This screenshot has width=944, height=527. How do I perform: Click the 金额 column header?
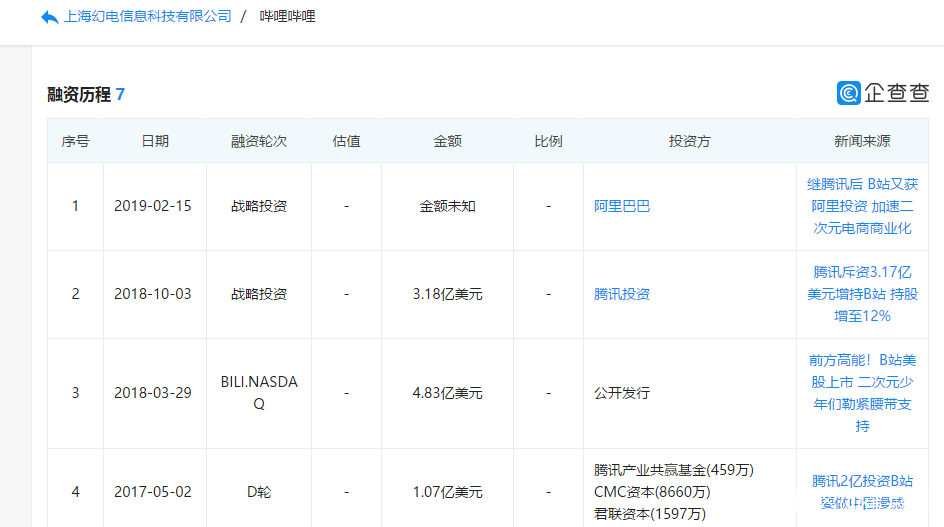click(x=447, y=141)
